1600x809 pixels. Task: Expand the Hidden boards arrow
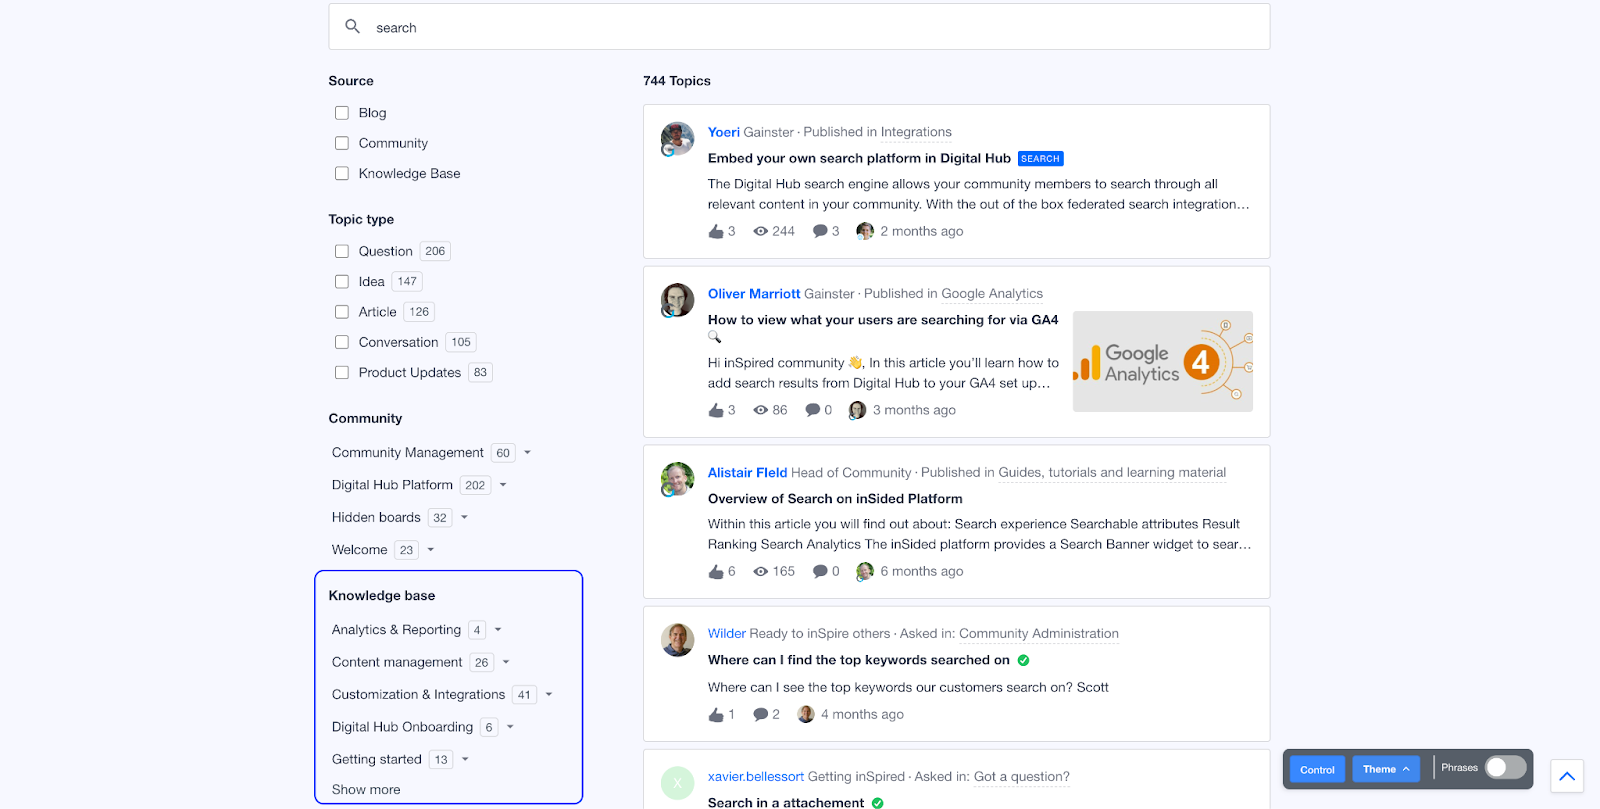point(464,517)
